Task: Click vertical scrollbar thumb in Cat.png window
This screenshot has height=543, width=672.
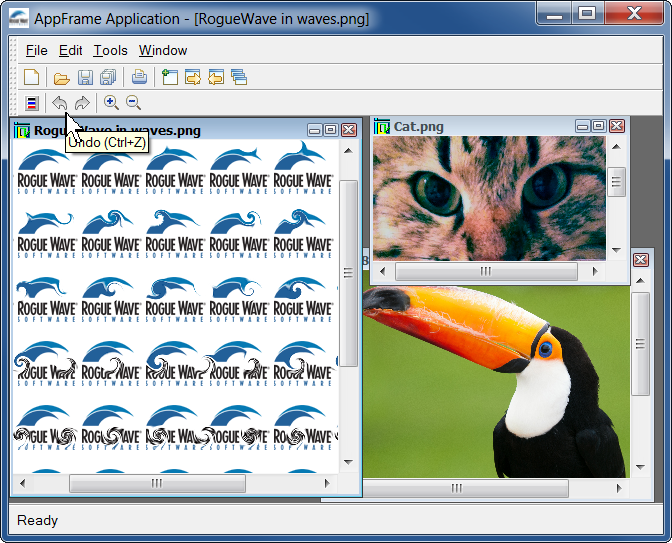Action: point(616,182)
